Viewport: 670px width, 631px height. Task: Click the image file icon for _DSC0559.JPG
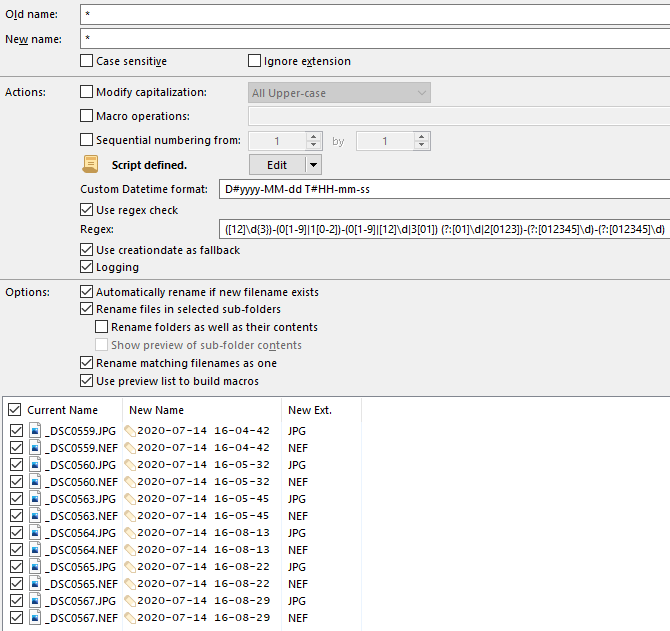35,430
